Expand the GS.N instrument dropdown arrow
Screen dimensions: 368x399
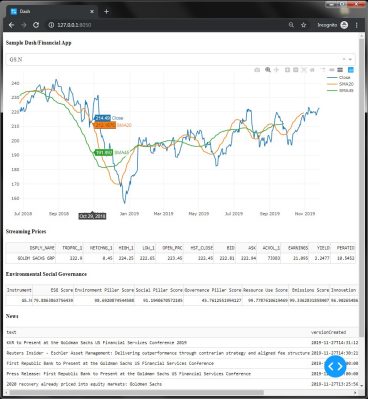350,59
